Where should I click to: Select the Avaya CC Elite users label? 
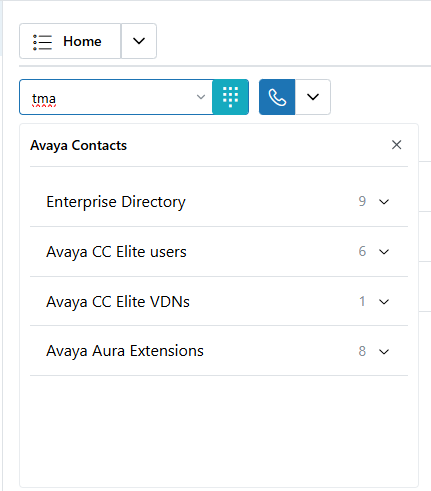pyautogui.click(x=116, y=252)
